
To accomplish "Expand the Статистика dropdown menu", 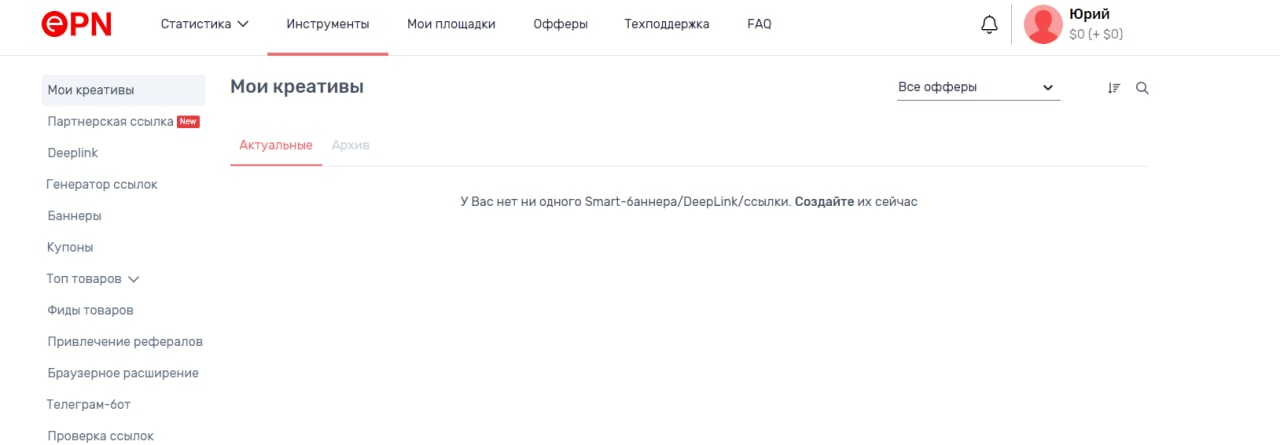I will click(205, 24).
